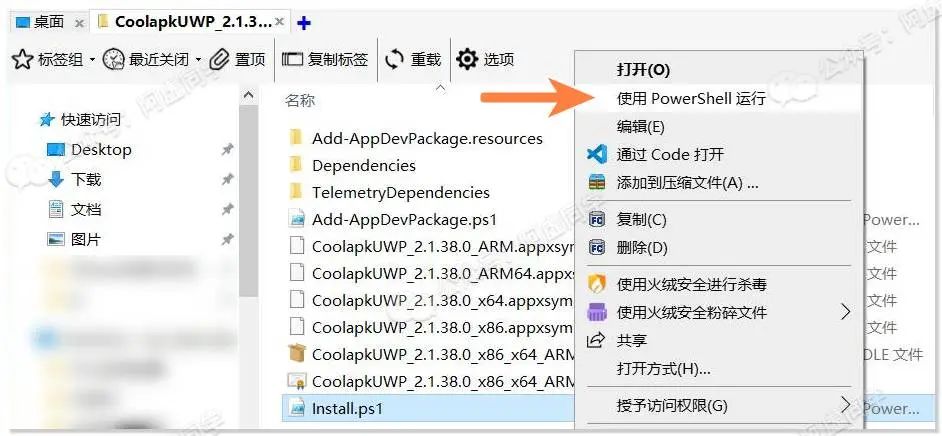Screen dimensions: 942x436
Task: Click the Add-AppDevPackage.ps1 file icon
Action: 297,220
